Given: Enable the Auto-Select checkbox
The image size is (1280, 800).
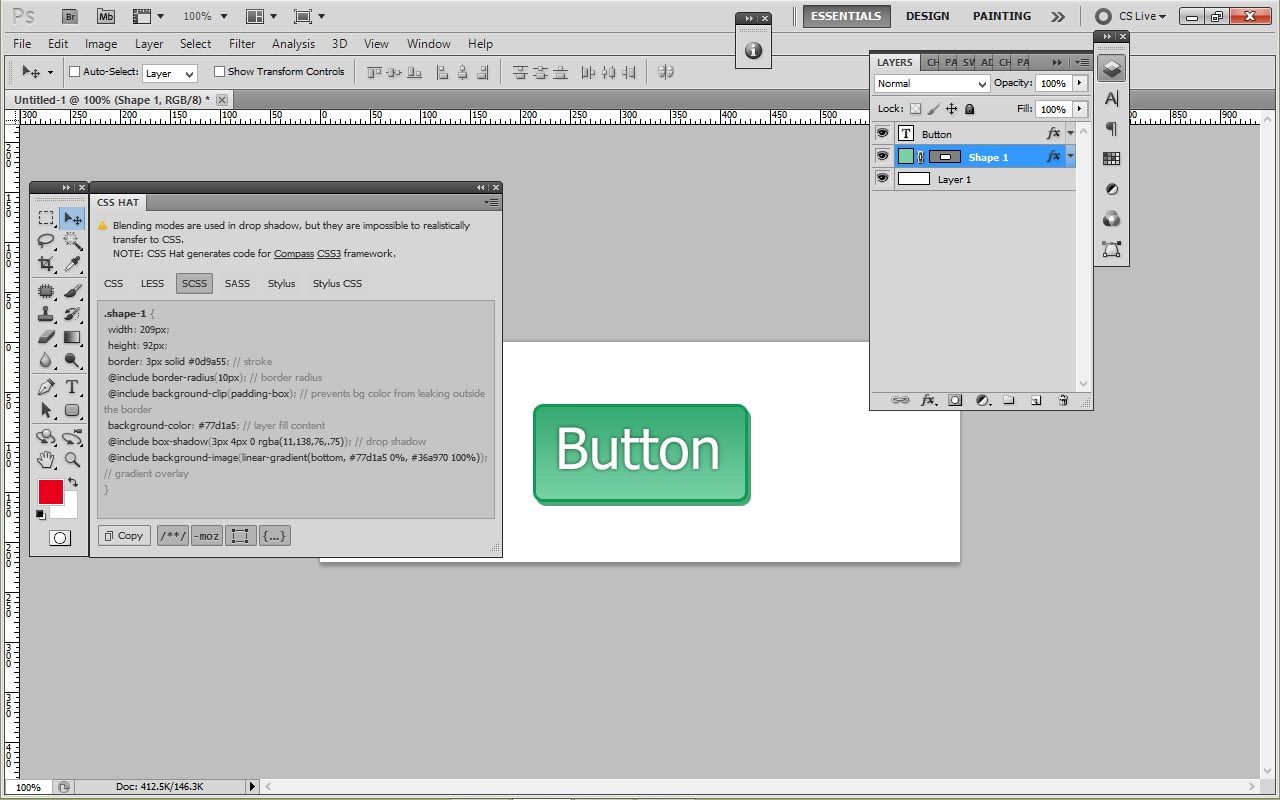Looking at the screenshot, I should point(74,72).
